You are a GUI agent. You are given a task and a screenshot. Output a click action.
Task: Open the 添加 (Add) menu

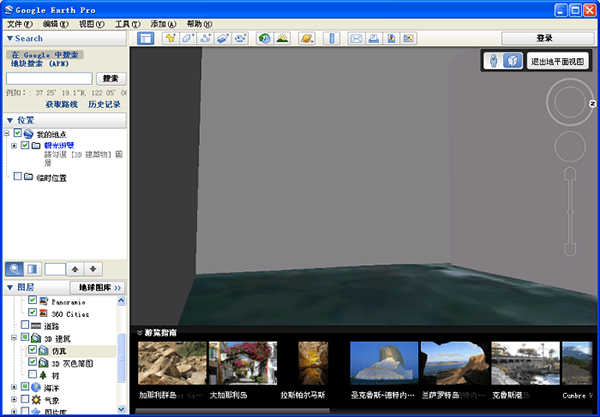pos(163,23)
